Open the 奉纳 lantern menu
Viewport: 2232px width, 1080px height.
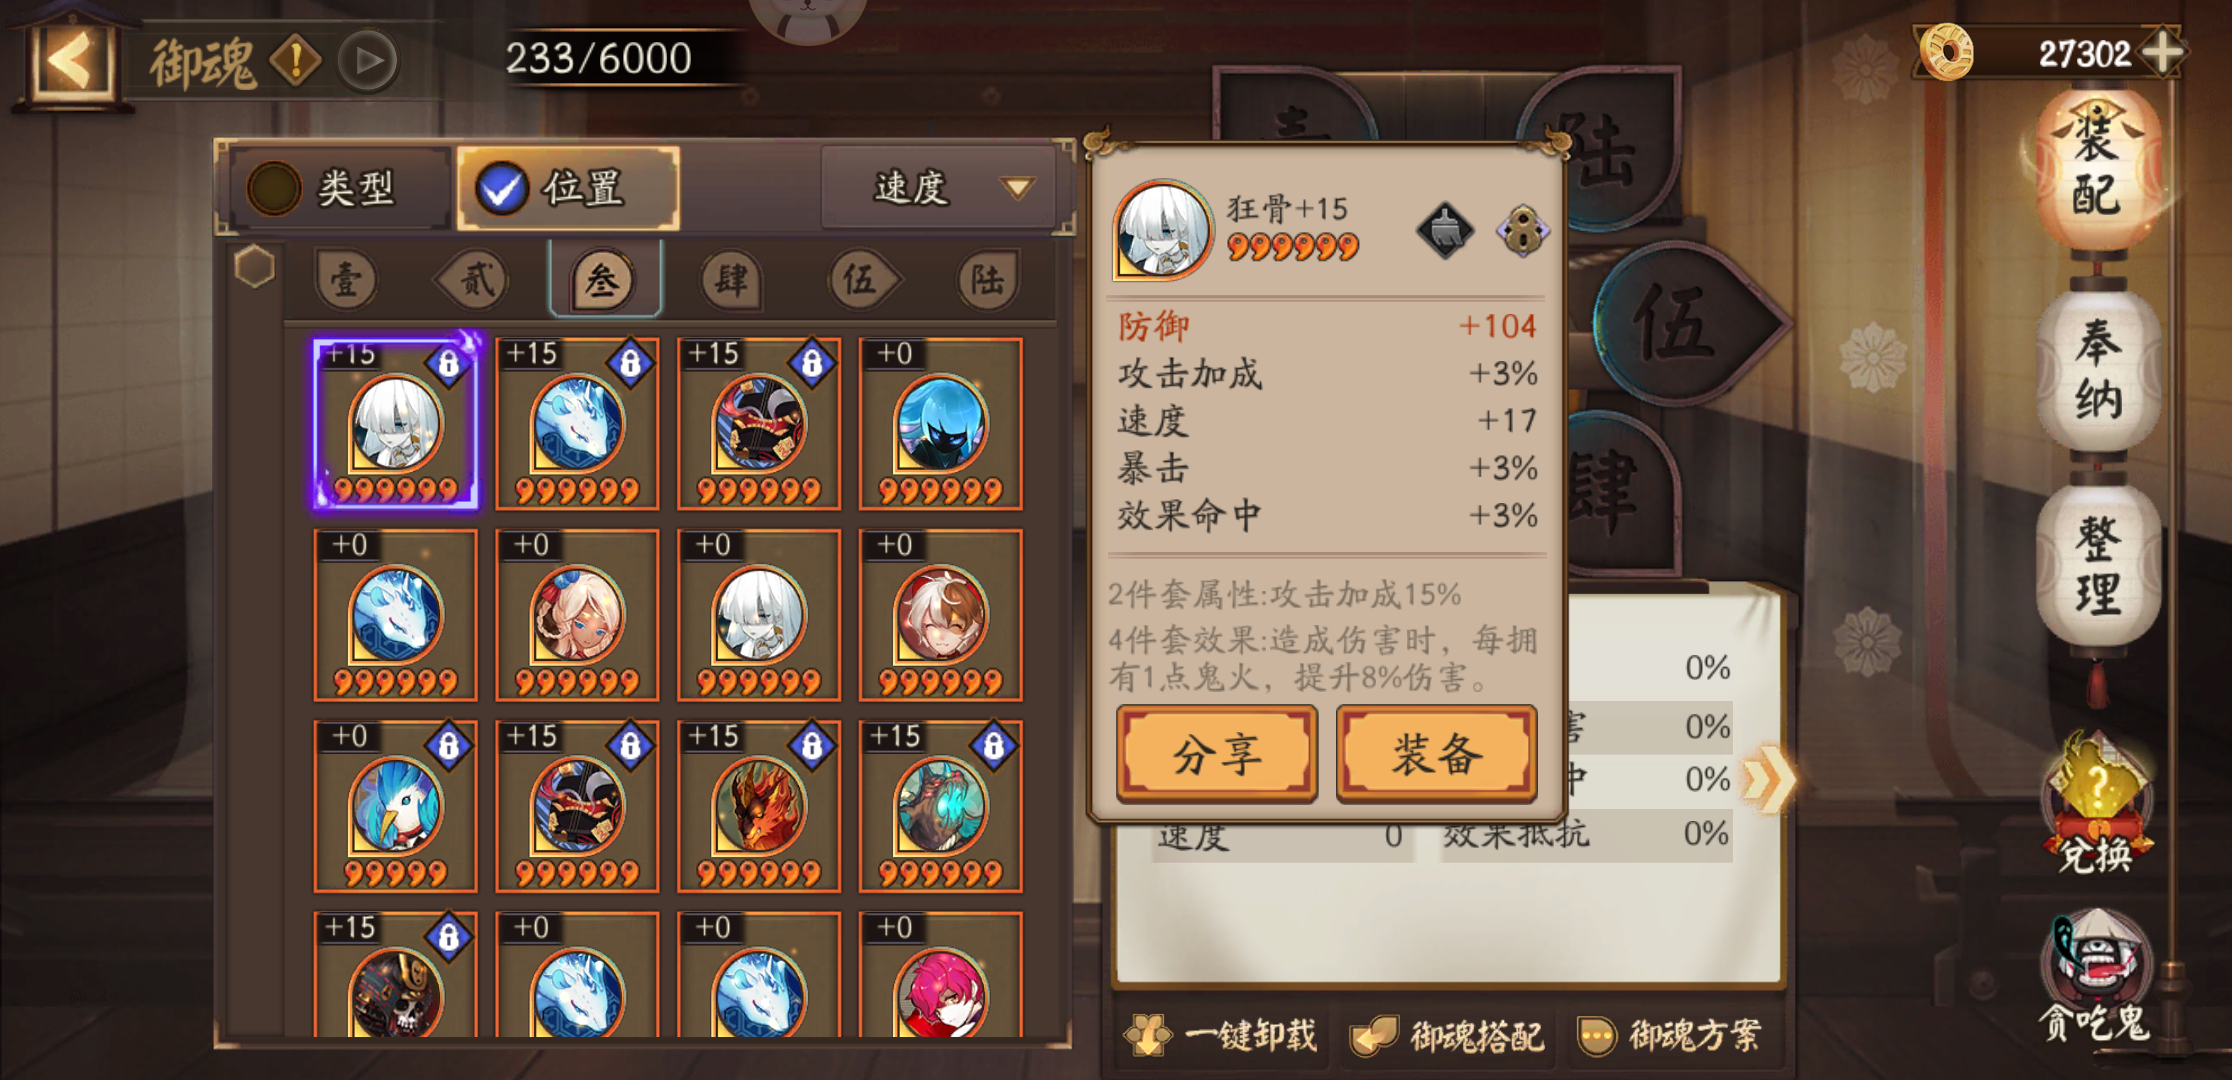pyautogui.click(x=2098, y=372)
